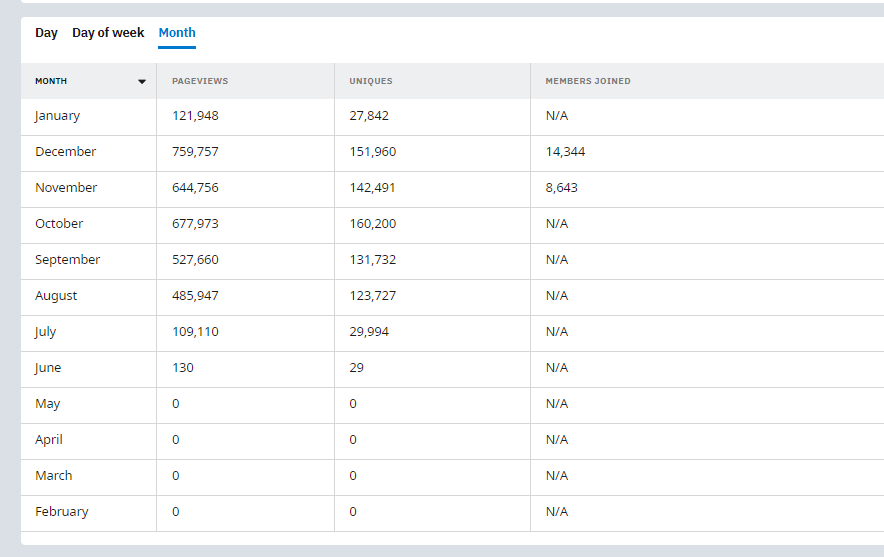Toggle Month column sort arrow

pyautogui.click(x=142, y=82)
